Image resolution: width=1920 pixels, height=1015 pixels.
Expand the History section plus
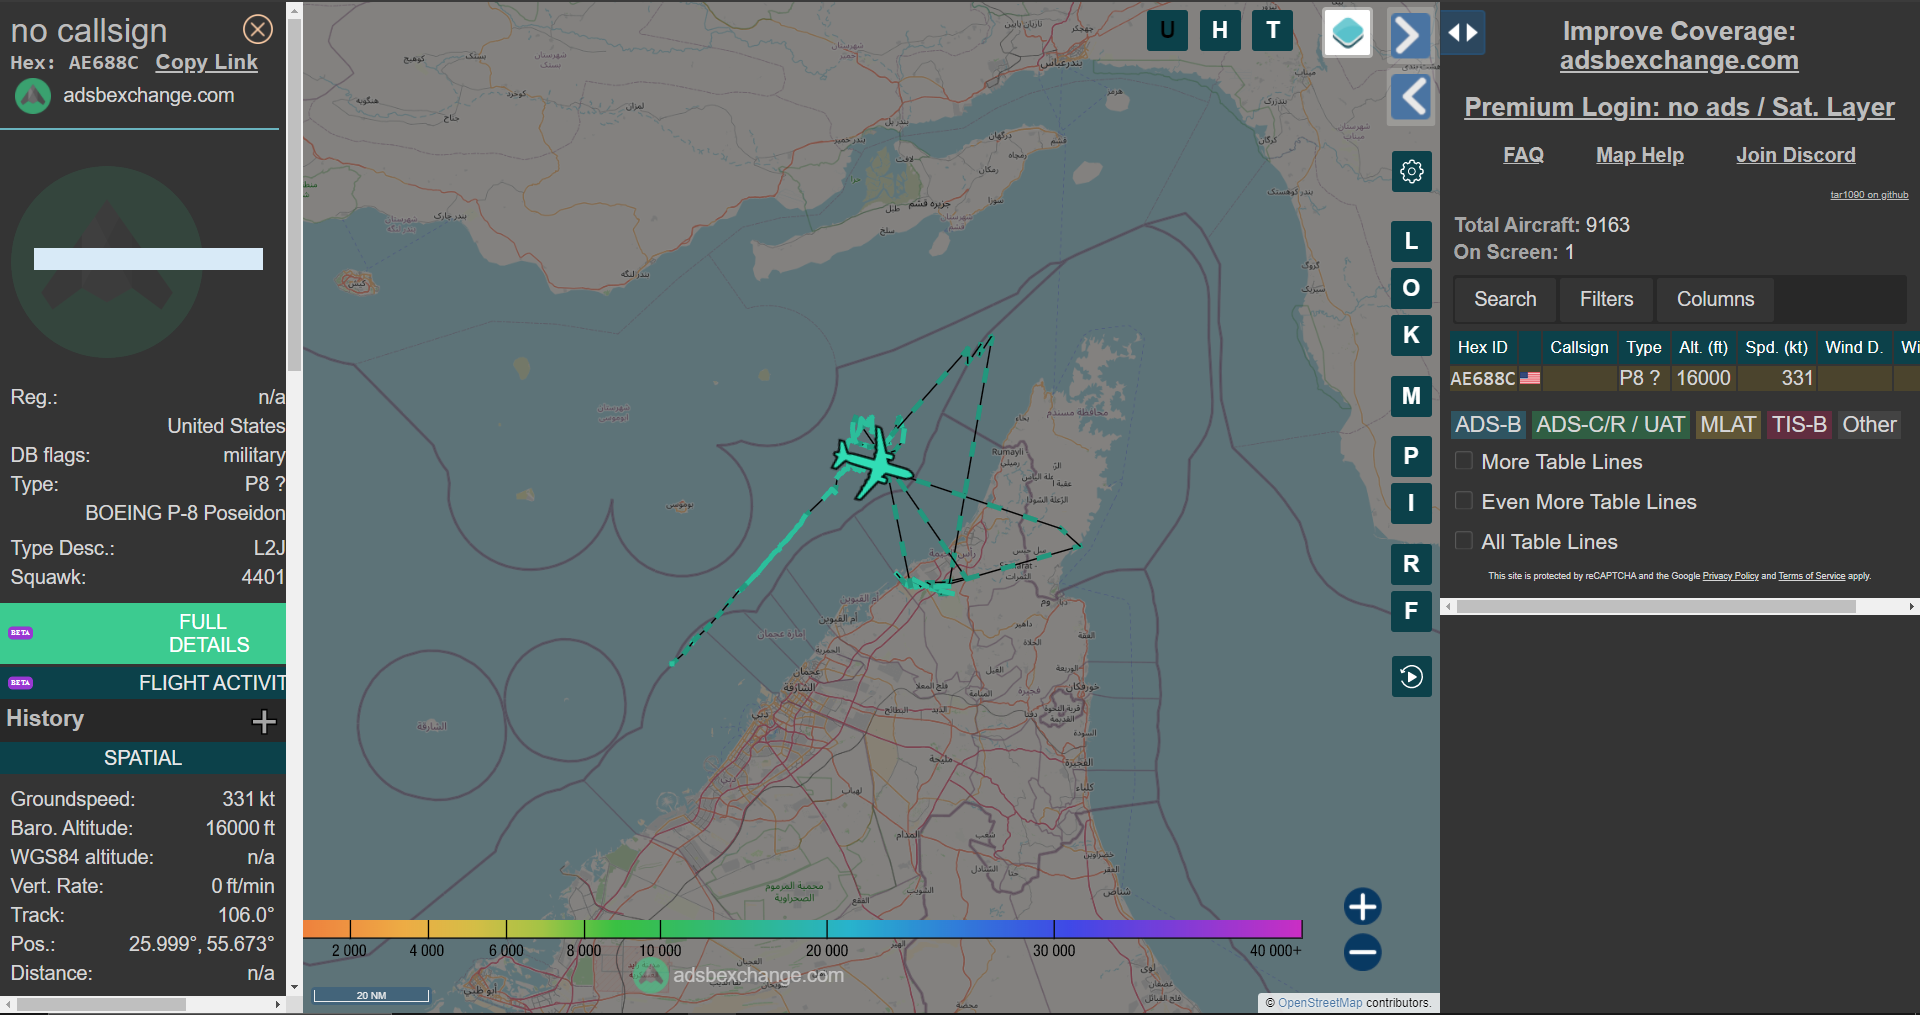(x=264, y=721)
